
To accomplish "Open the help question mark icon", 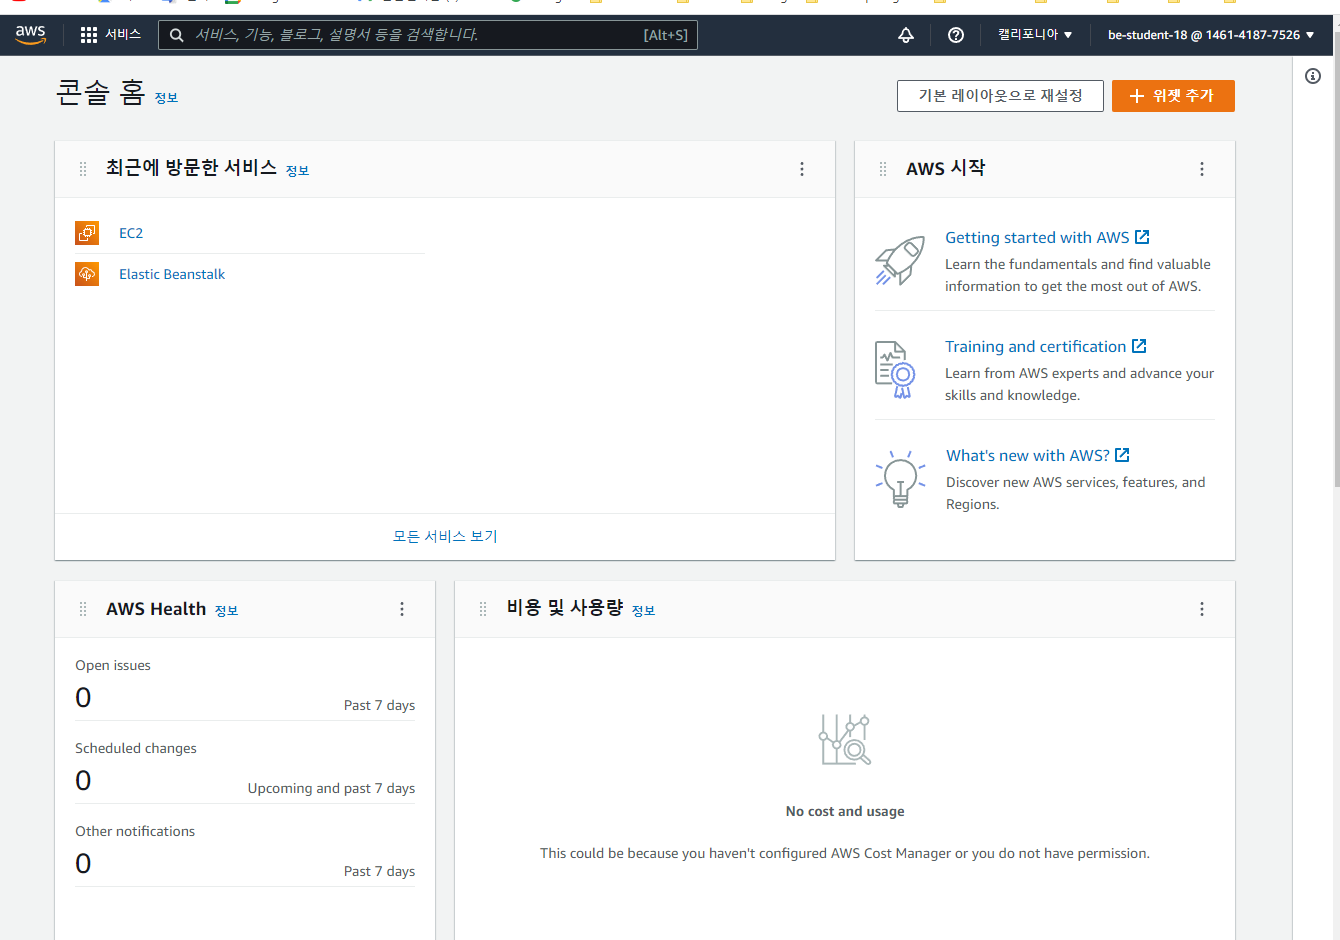I will click(956, 35).
